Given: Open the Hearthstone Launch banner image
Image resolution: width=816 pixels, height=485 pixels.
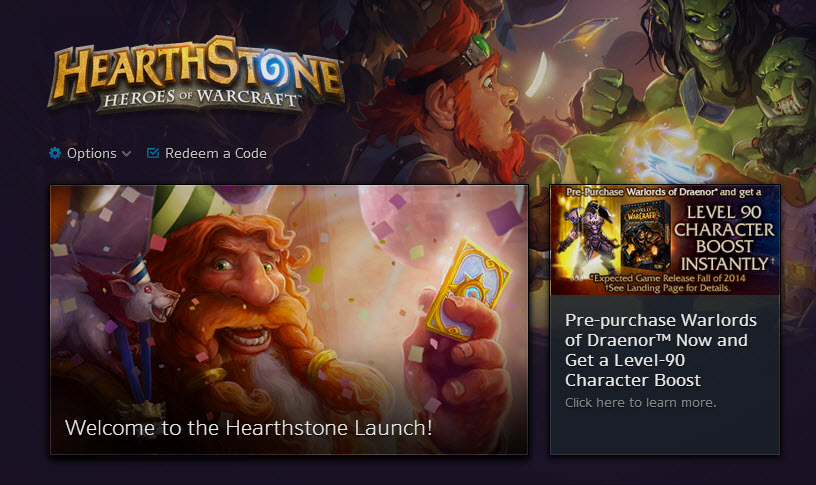Looking at the screenshot, I should [289, 320].
